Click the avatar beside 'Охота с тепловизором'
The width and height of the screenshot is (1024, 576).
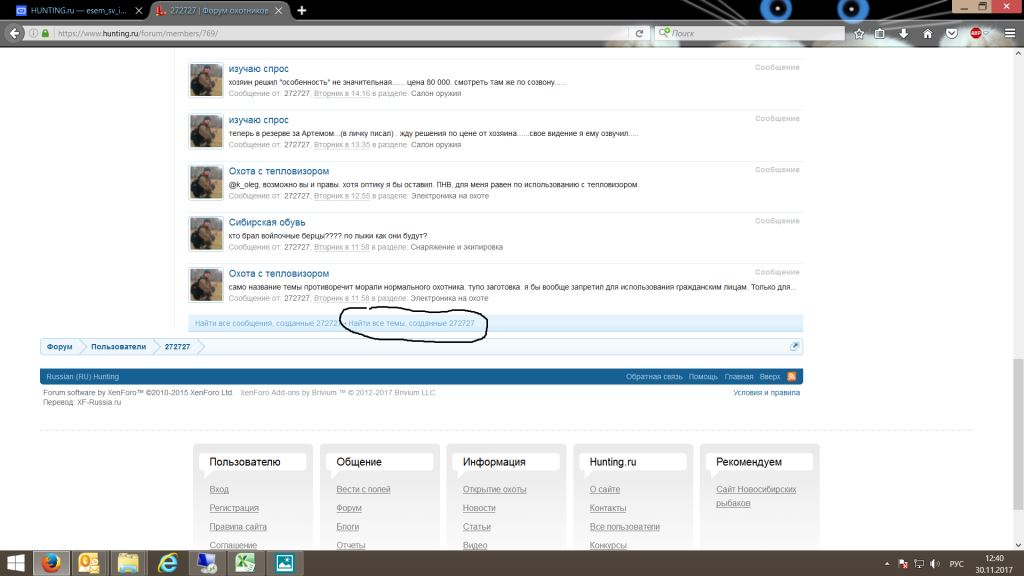(206, 183)
